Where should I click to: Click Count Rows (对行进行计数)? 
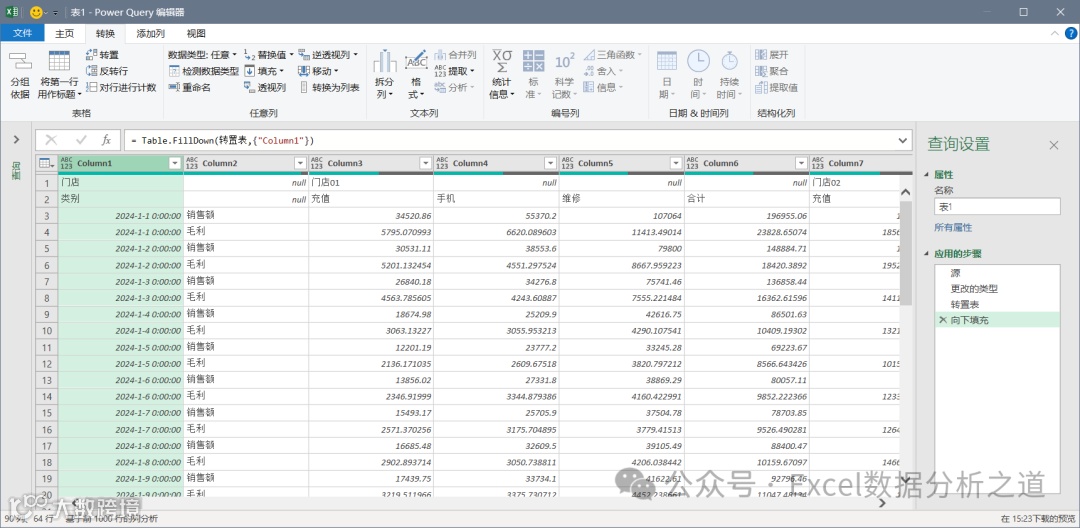(x=121, y=87)
